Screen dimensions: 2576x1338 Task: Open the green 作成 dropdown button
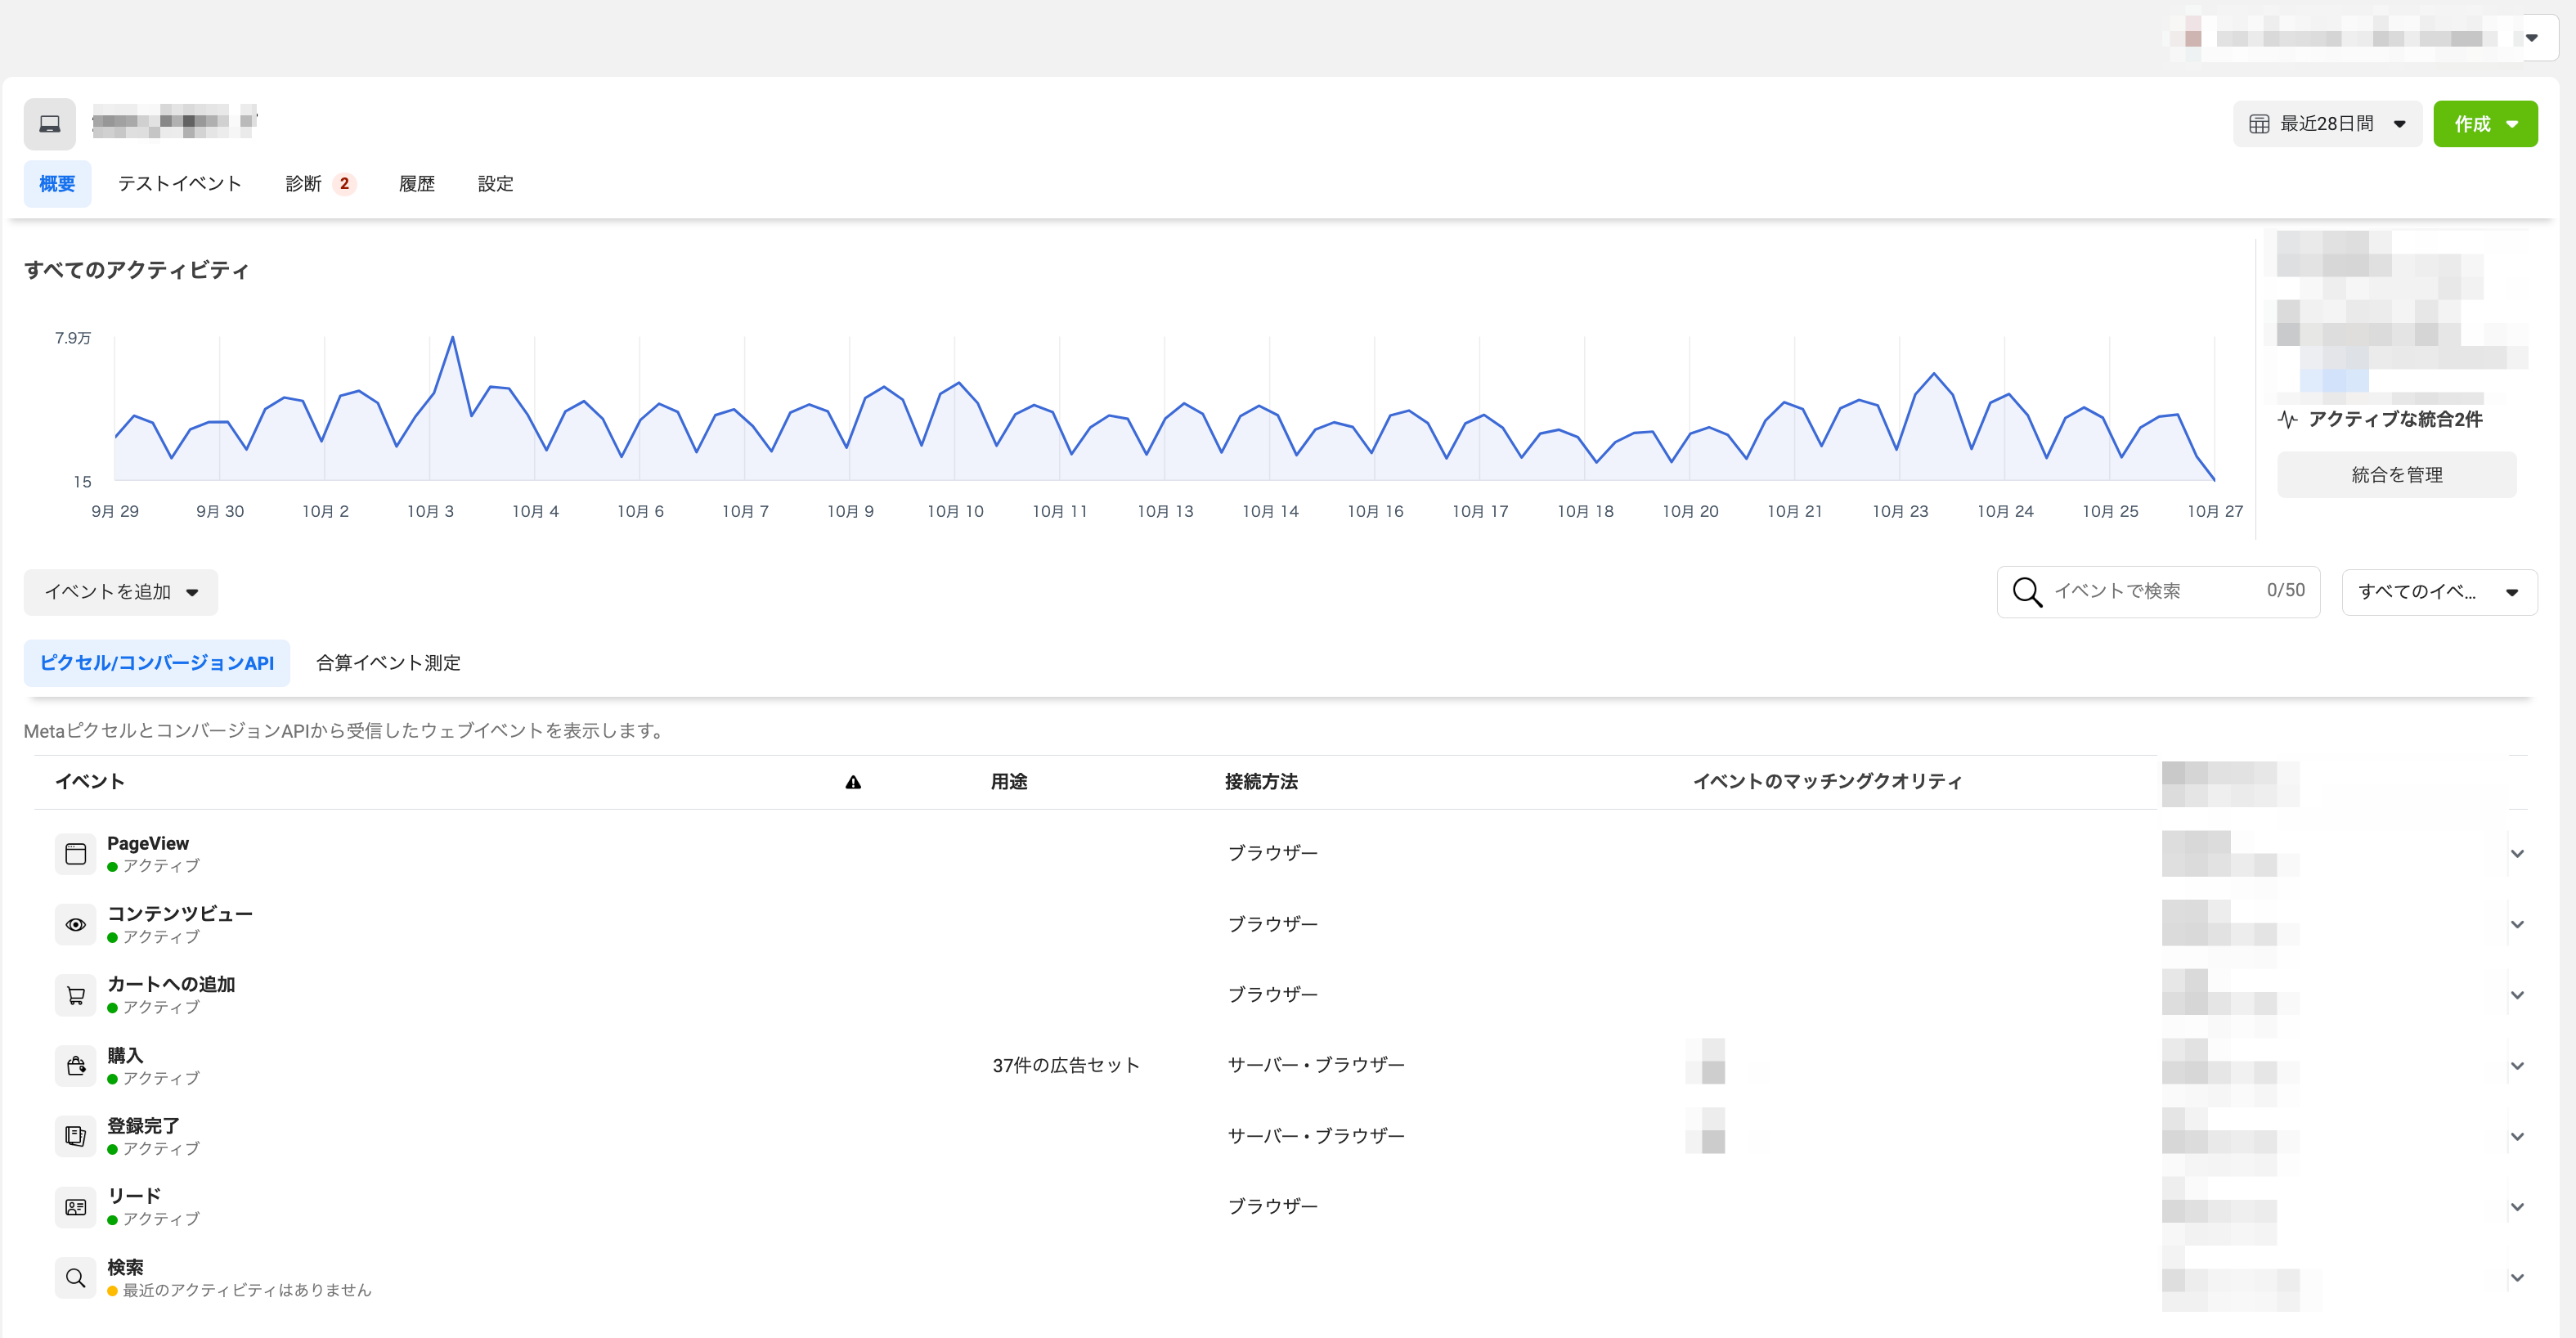(2485, 124)
